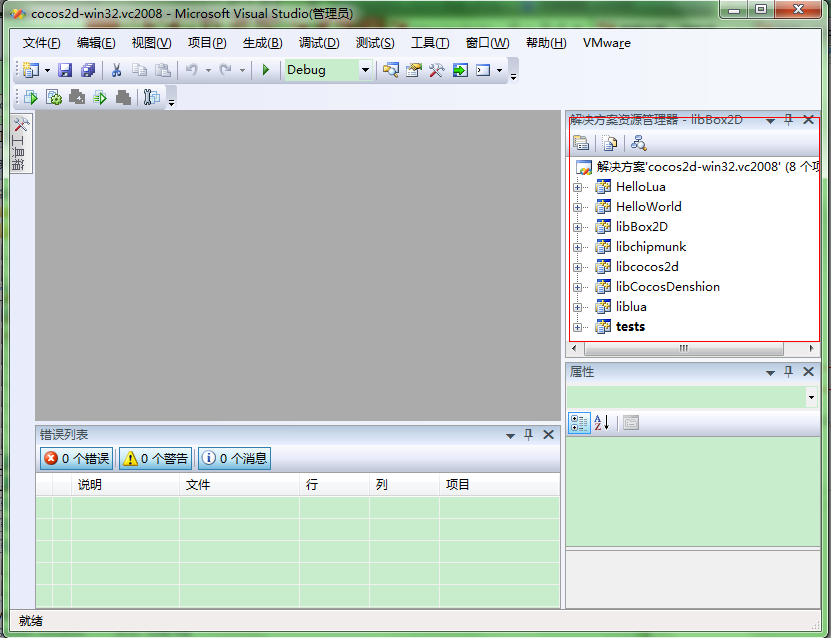Save the current file with the floppy icon

[65, 70]
